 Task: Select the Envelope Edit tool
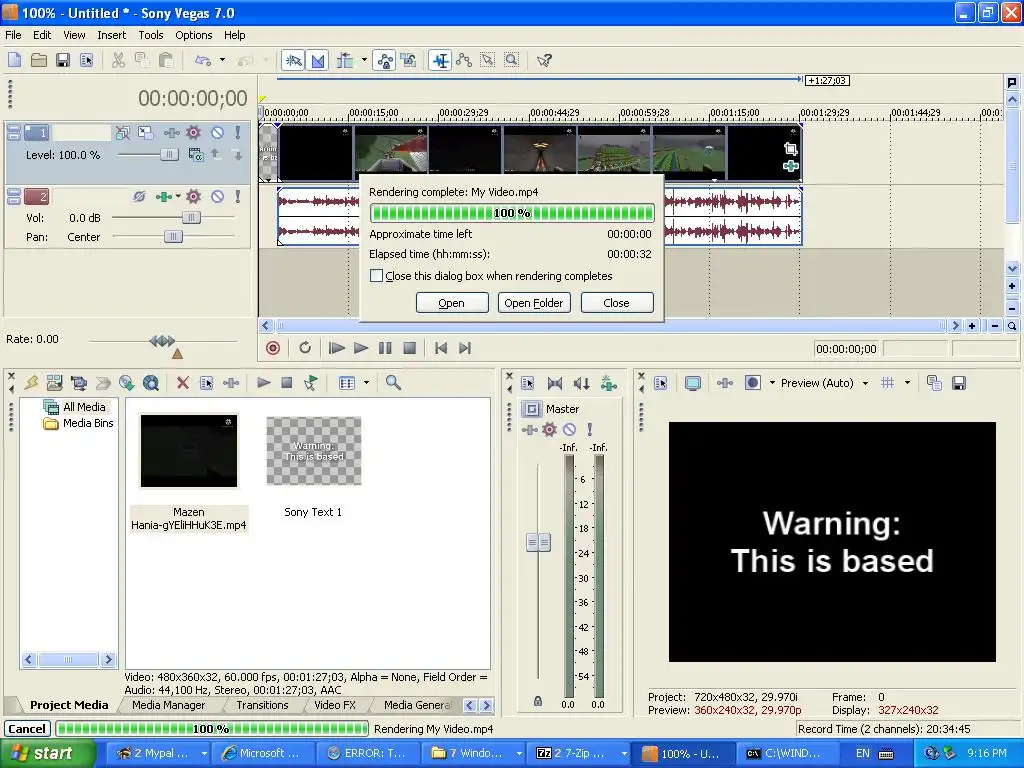click(x=464, y=61)
